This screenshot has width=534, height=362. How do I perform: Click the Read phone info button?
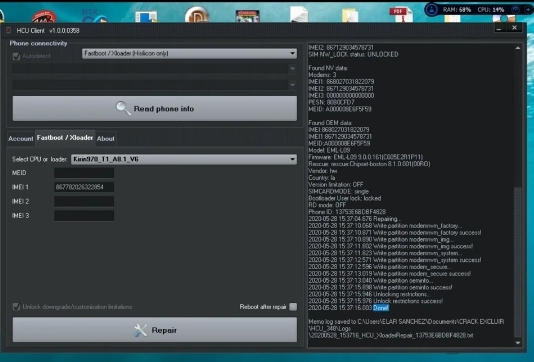(x=155, y=108)
